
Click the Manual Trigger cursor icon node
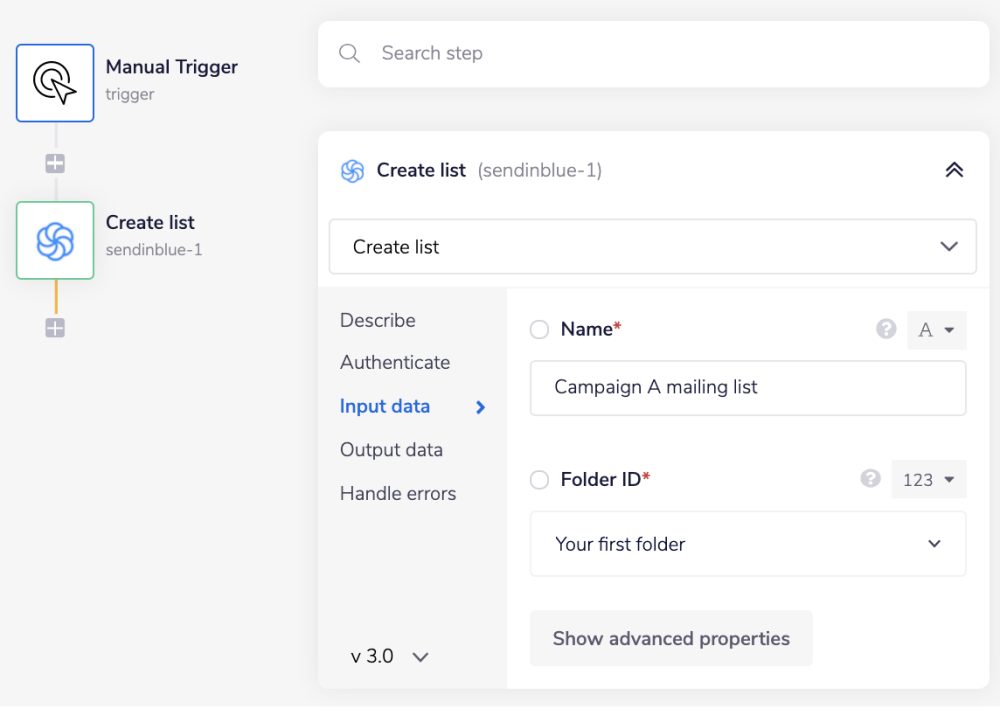point(55,83)
